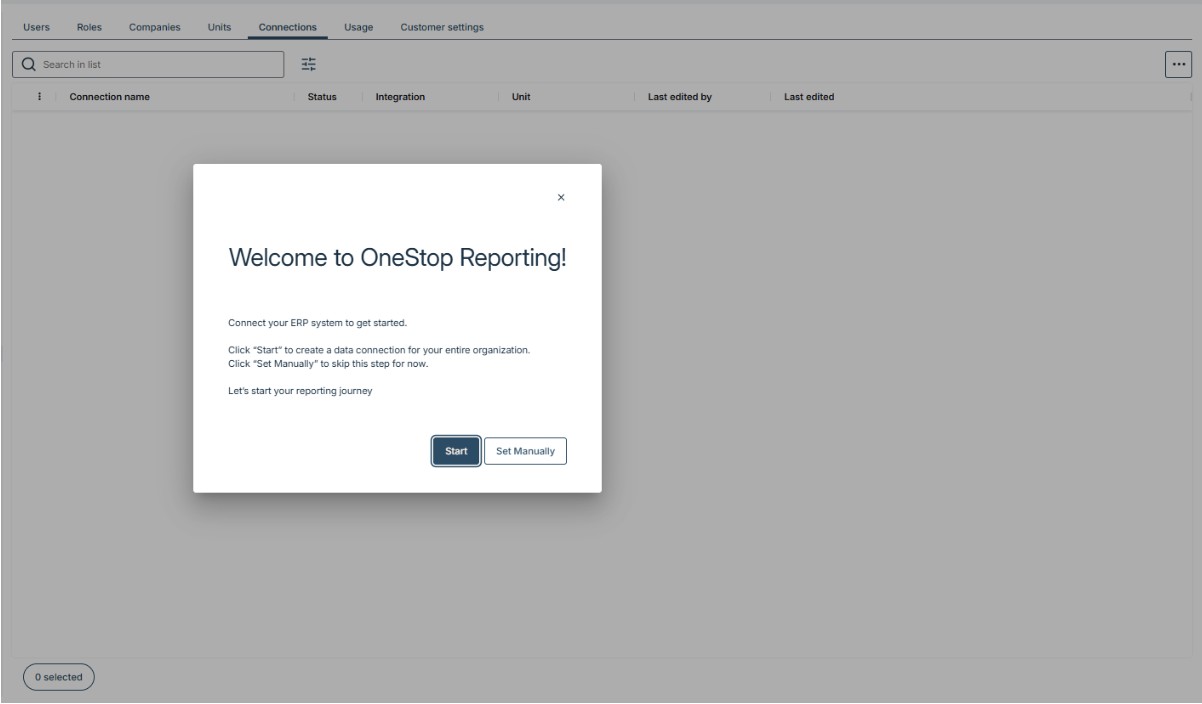Select the Connections tab

coord(288,27)
